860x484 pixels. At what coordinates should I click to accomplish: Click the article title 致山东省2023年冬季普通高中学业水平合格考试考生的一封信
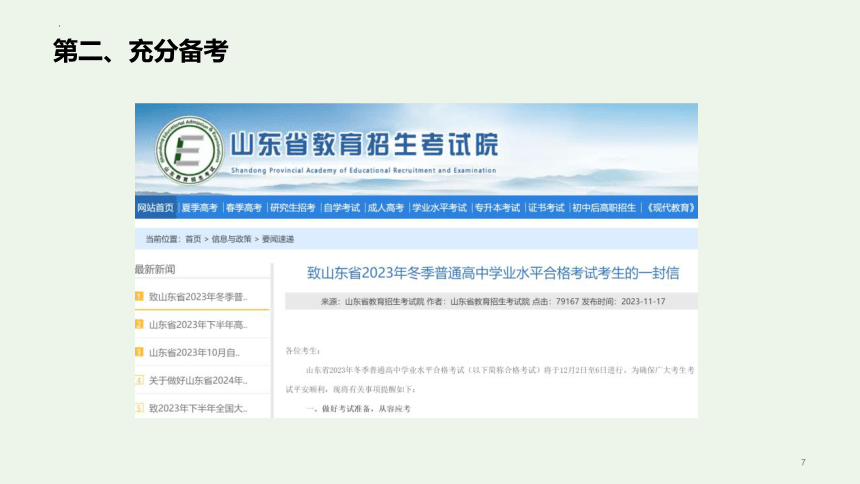tap(493, 273)
